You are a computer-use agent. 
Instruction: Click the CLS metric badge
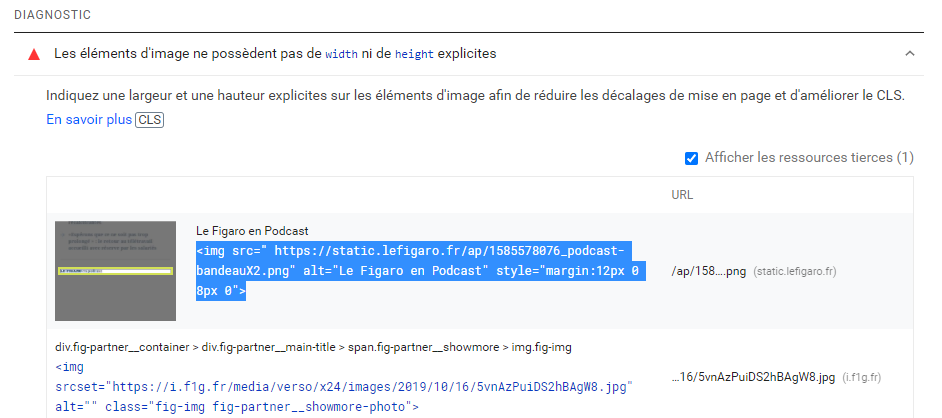[x=149, y=120]
